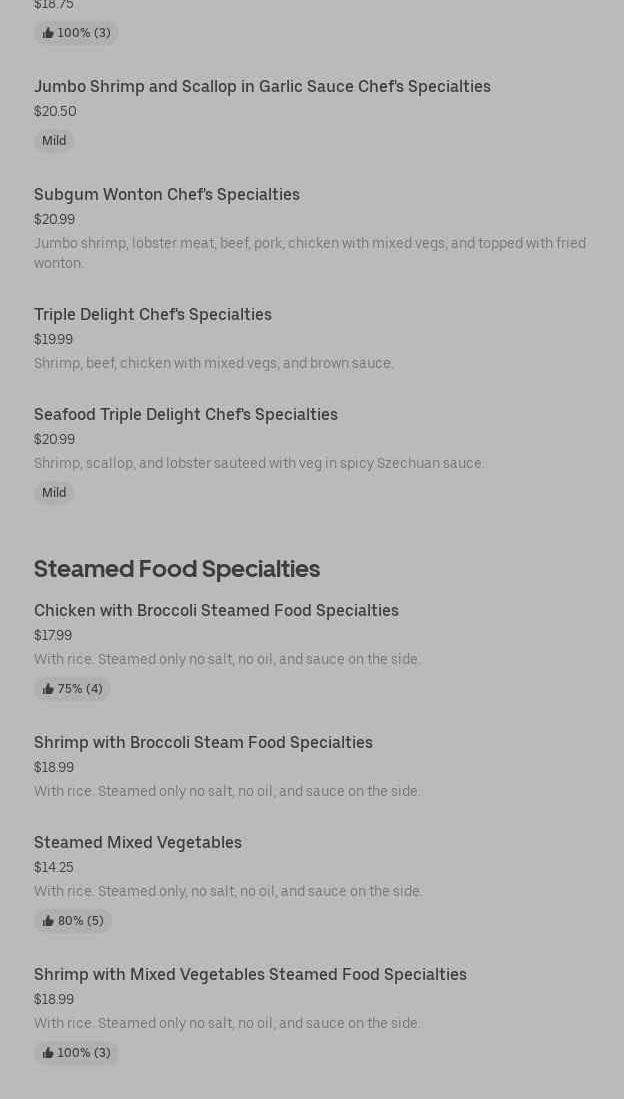The width and height of the screenshot is (624, 1099).
Task: Choose Shrimp with Broccoli Steam Food Specialties
Action: coord(203,742)
